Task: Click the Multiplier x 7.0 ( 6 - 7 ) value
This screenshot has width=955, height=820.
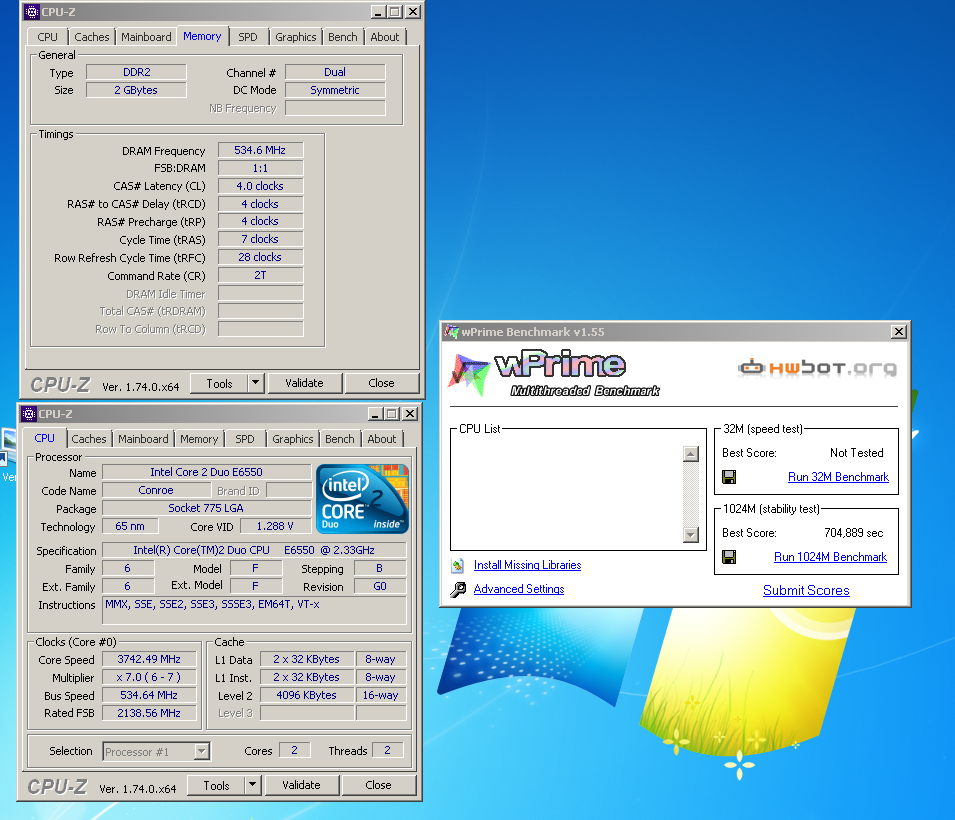Action: coord(149,677)
